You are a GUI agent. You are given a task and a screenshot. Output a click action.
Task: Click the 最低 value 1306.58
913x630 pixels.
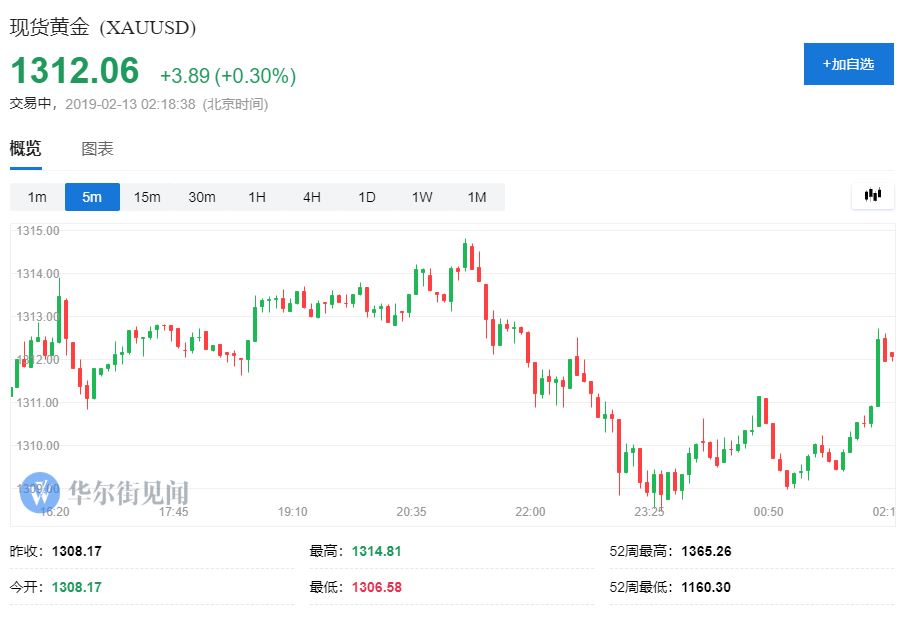[x=376, y=587]
